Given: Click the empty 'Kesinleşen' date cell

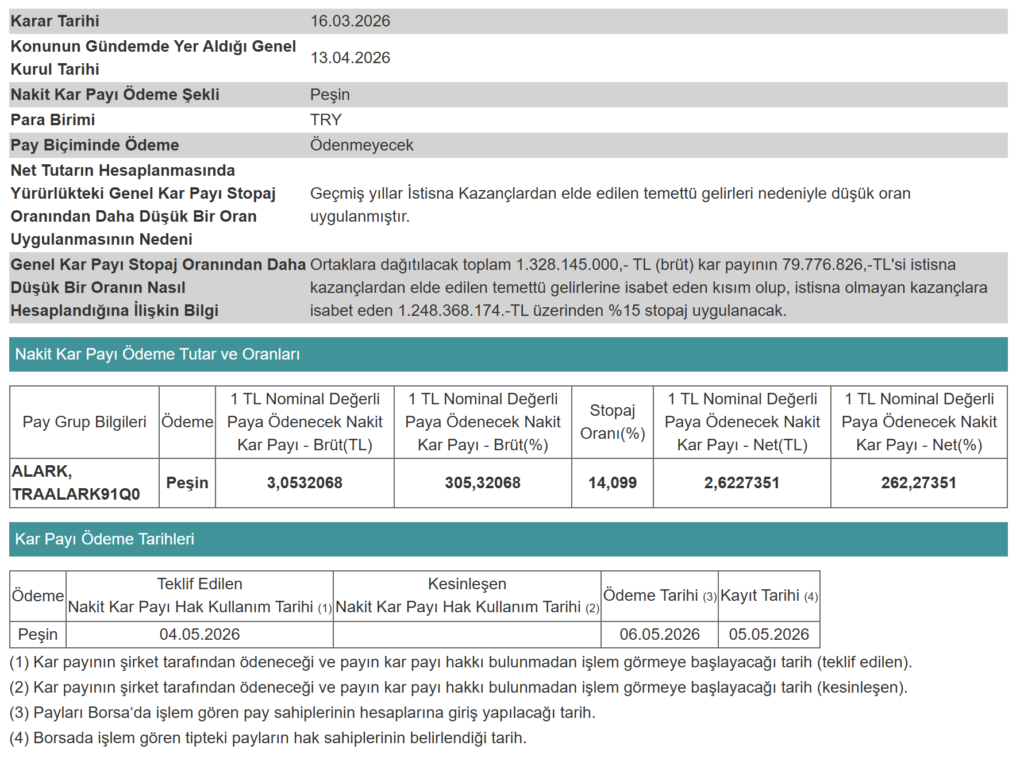Looking at the screenshot, I should pyautogui.click(x=467, y=634).
